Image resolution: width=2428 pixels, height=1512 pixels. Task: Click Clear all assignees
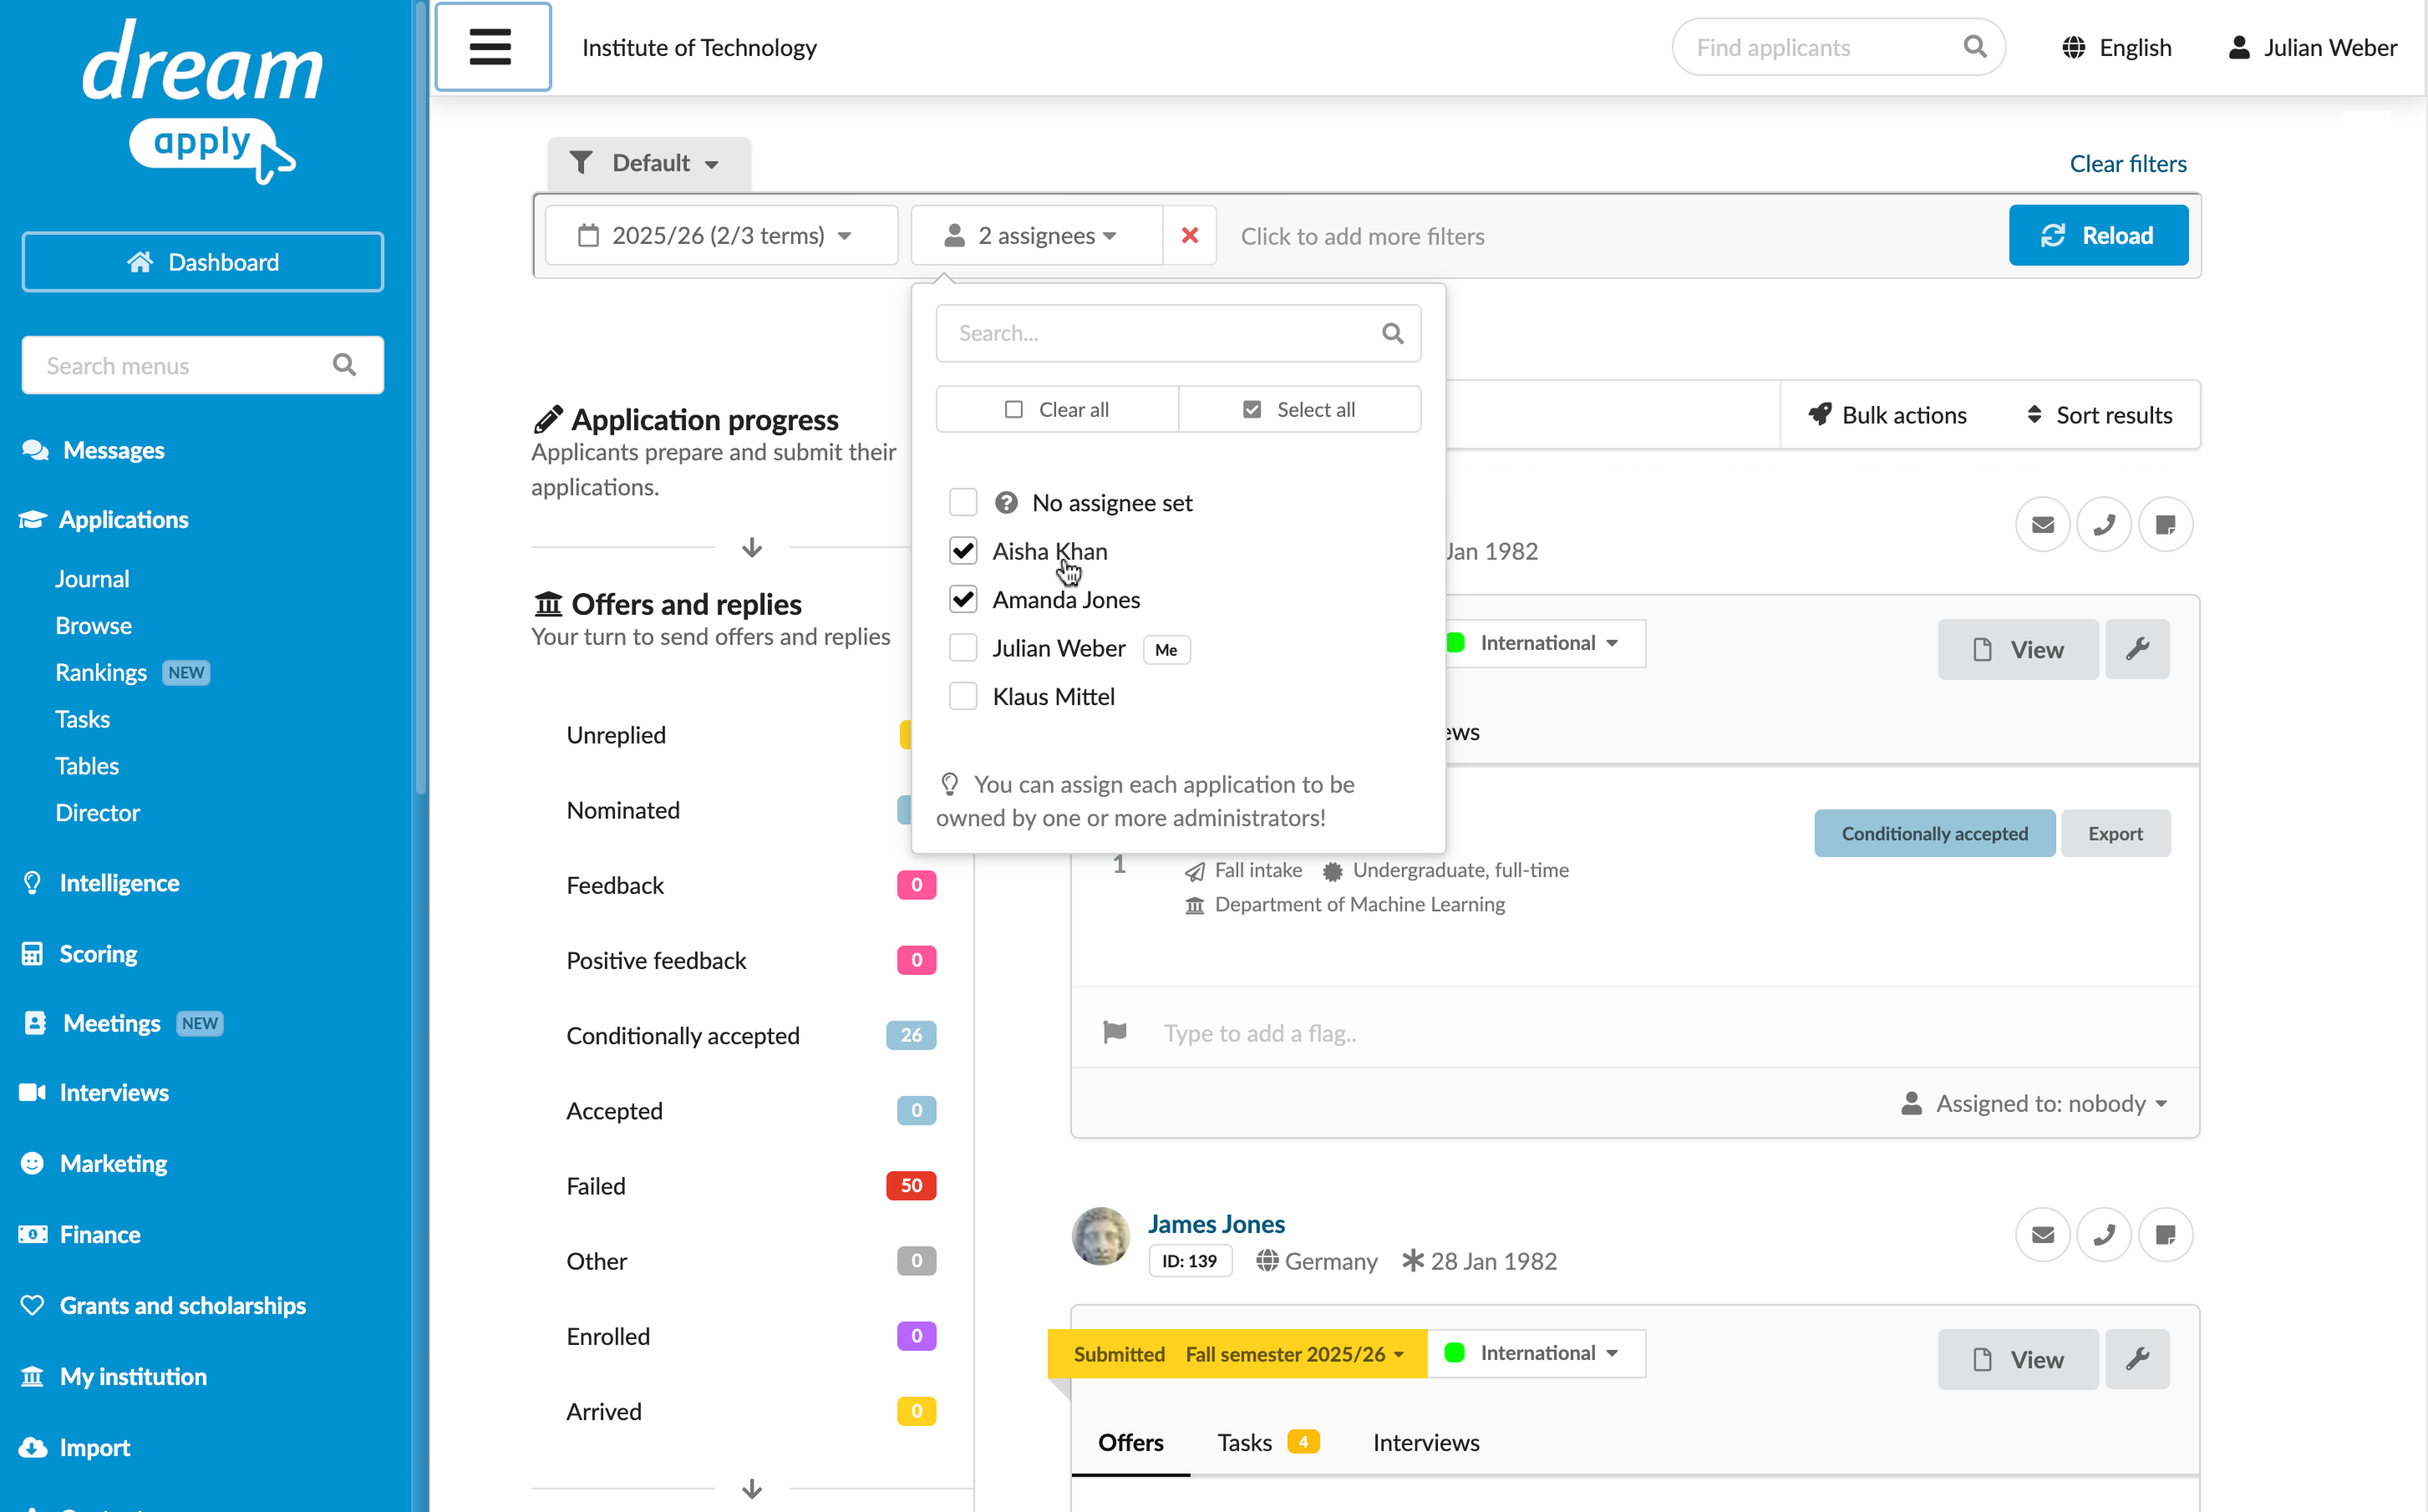(1057, 409)
